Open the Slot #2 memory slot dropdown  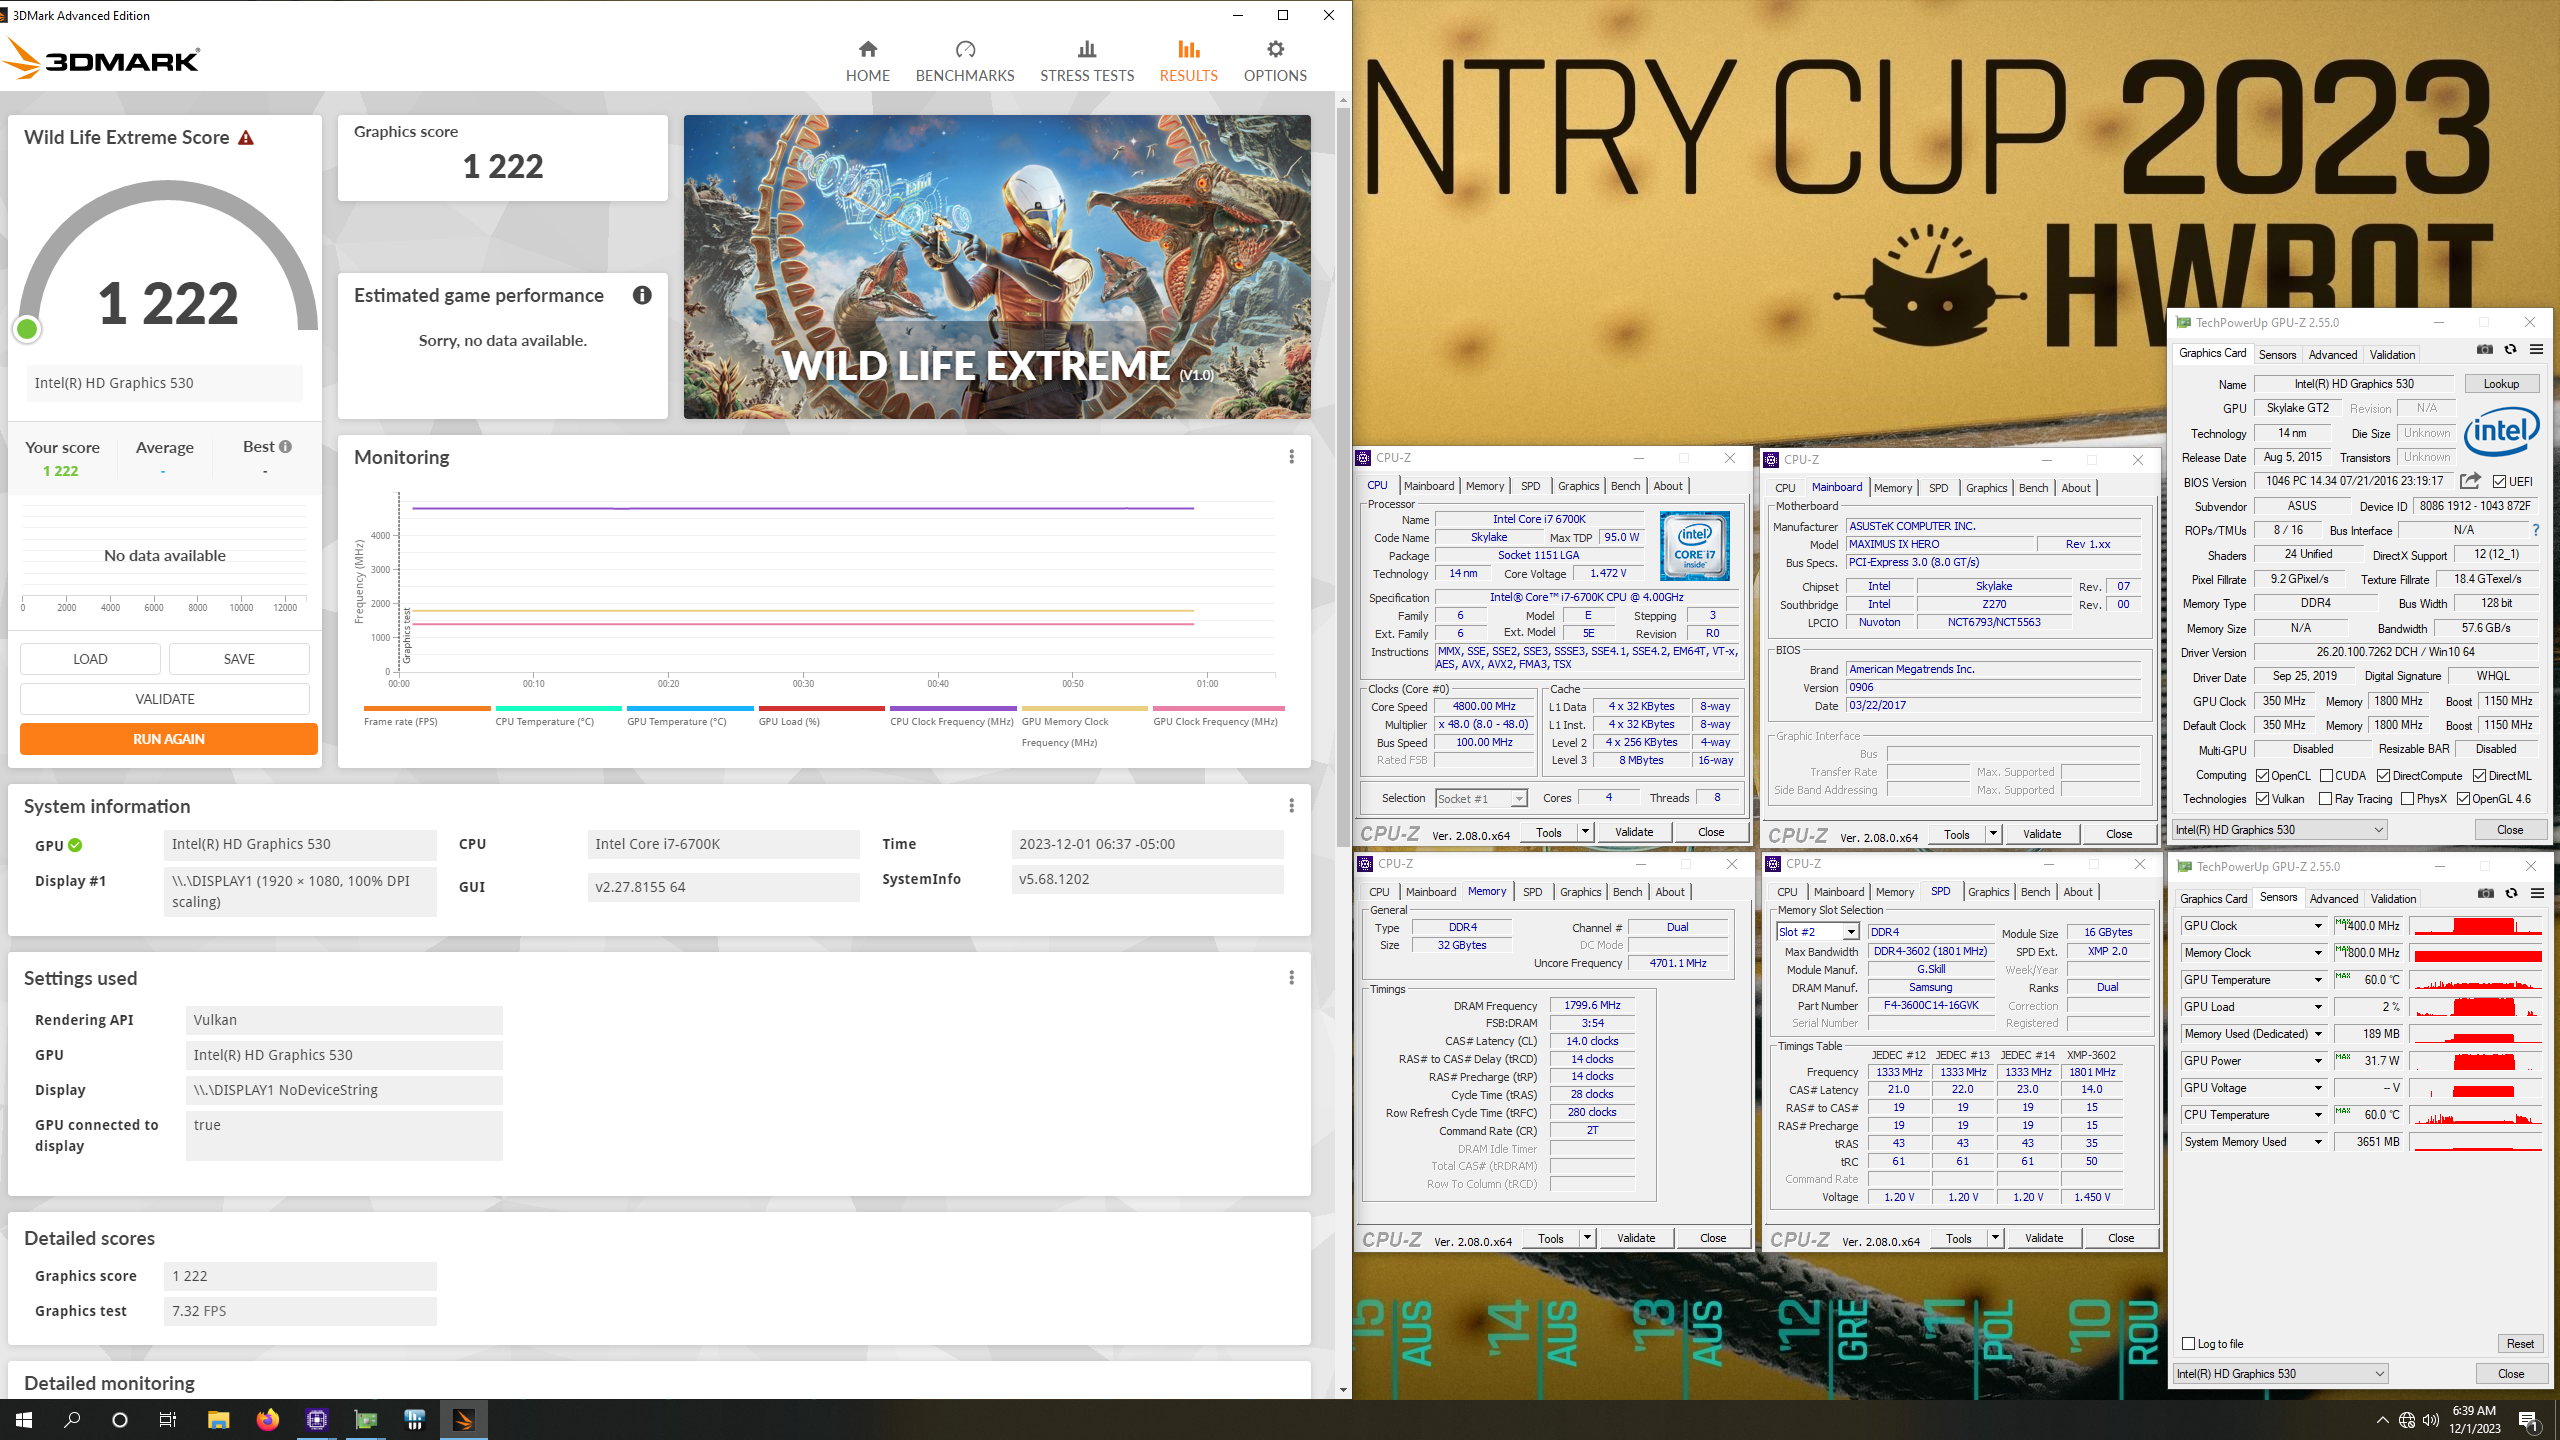point(1817,932)
